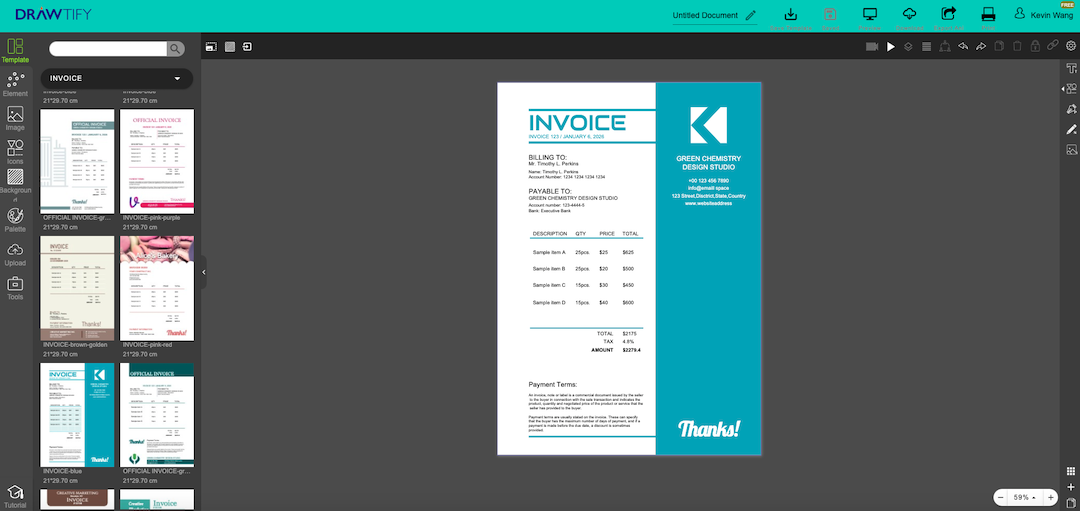Select OFFICIAL INVOICE dark green template thumbnail
1080x511 pixels.
pyautogui.click(x=157, y=415)
